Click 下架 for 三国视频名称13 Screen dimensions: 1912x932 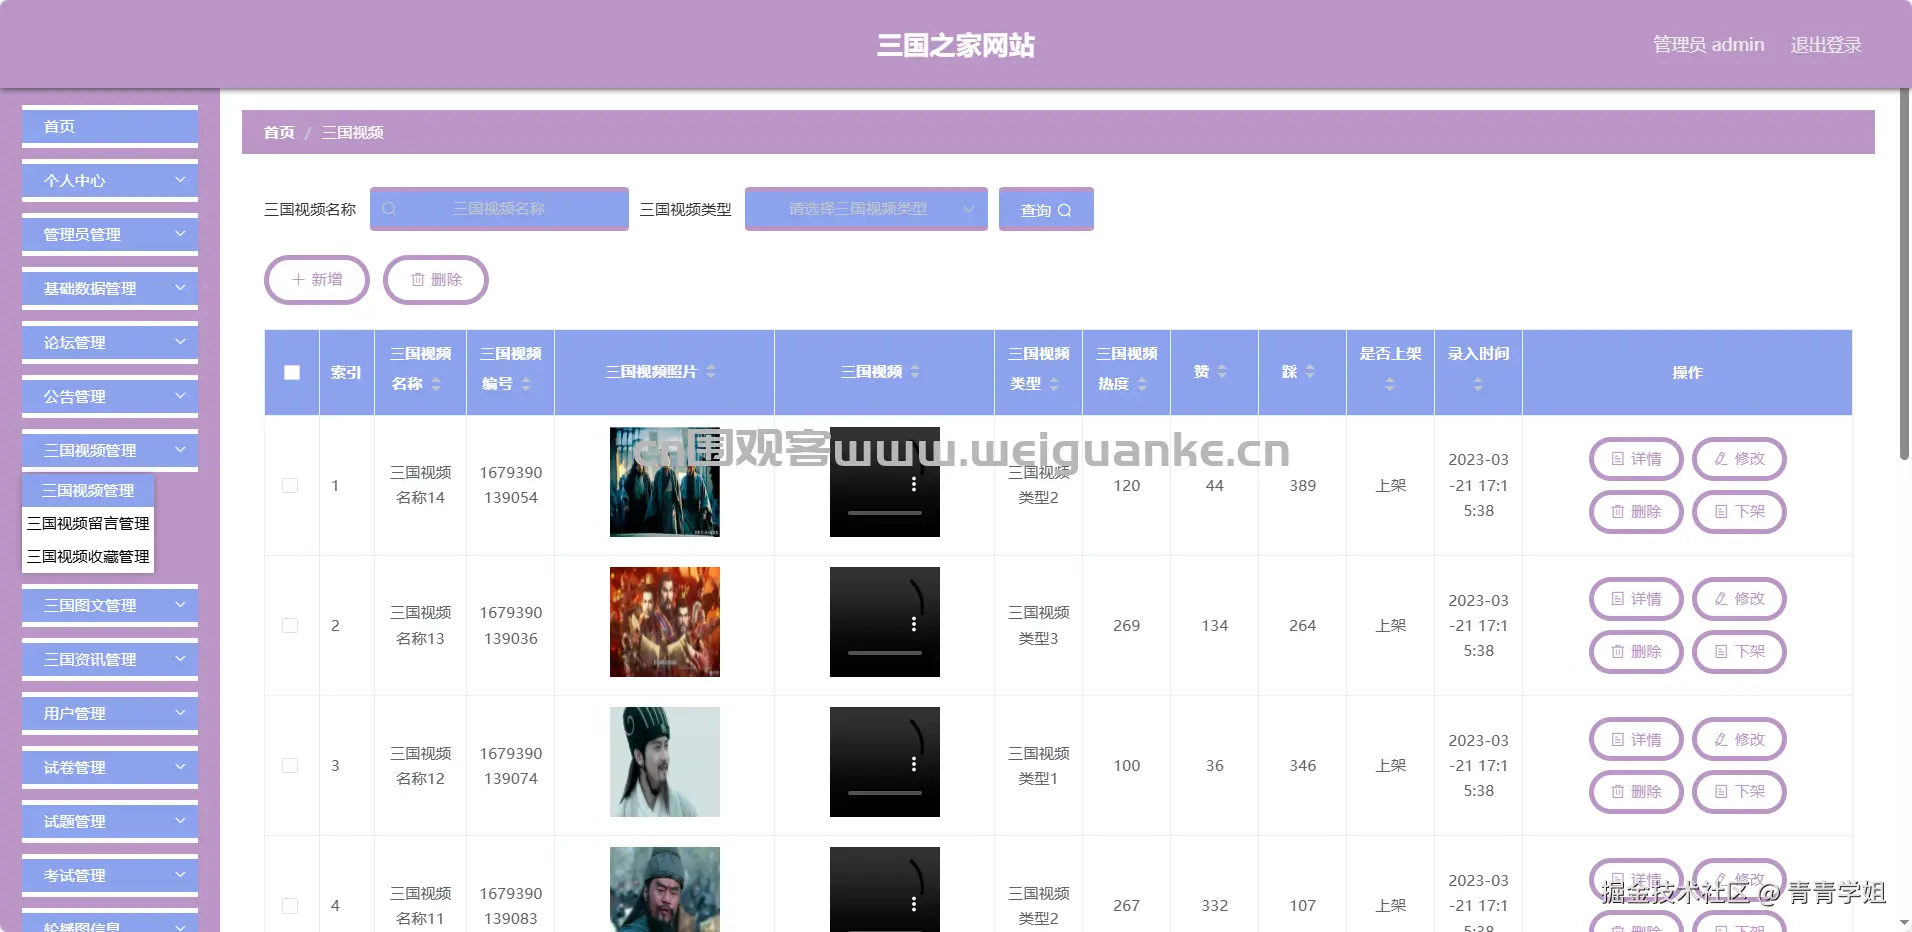coord(1739,652)
